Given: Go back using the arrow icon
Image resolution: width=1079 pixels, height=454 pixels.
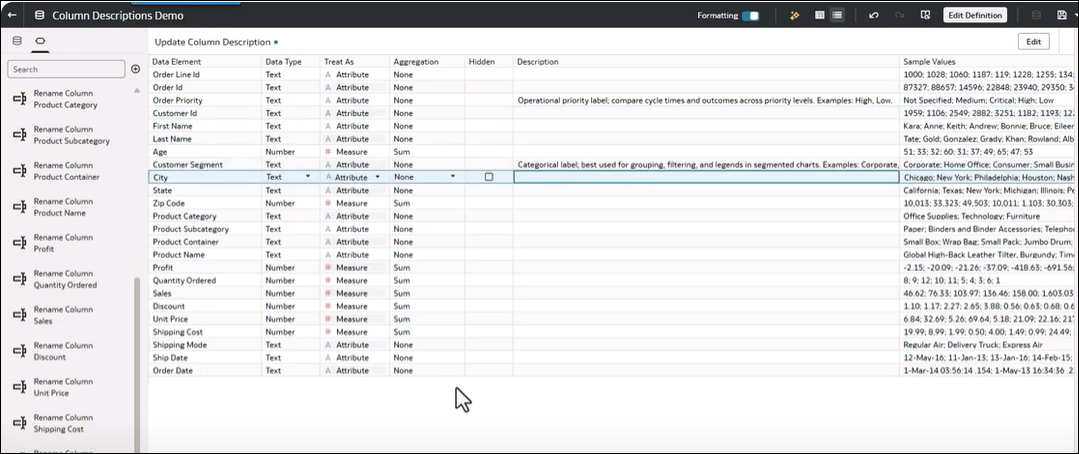Looking at the screenshot, I should tap(12, 15).
